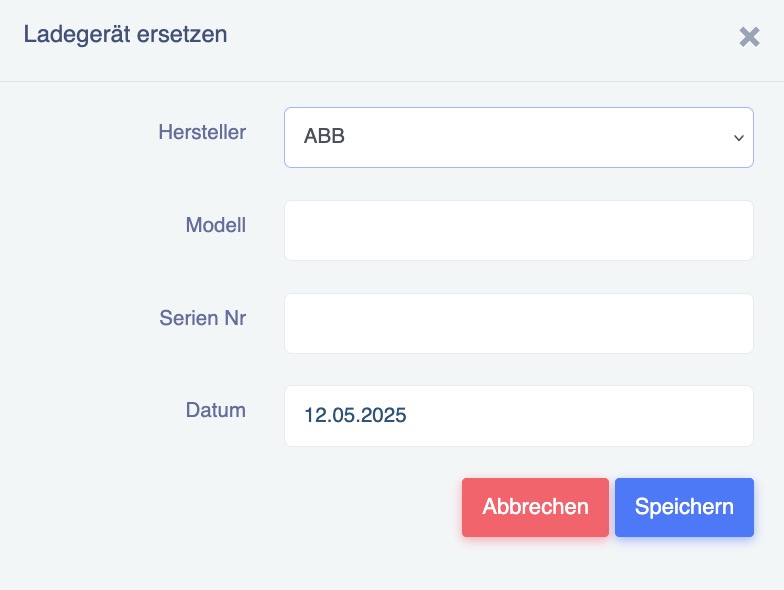Click the Hersteller label
This screenshot has width=784, height=590.
tap(202, 132)
